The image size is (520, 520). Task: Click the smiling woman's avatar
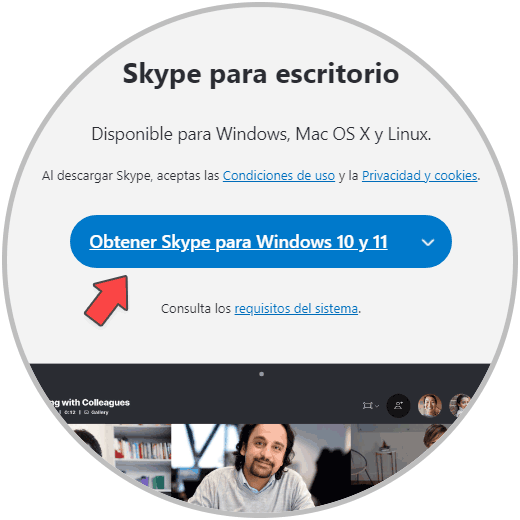click(430, 406)
